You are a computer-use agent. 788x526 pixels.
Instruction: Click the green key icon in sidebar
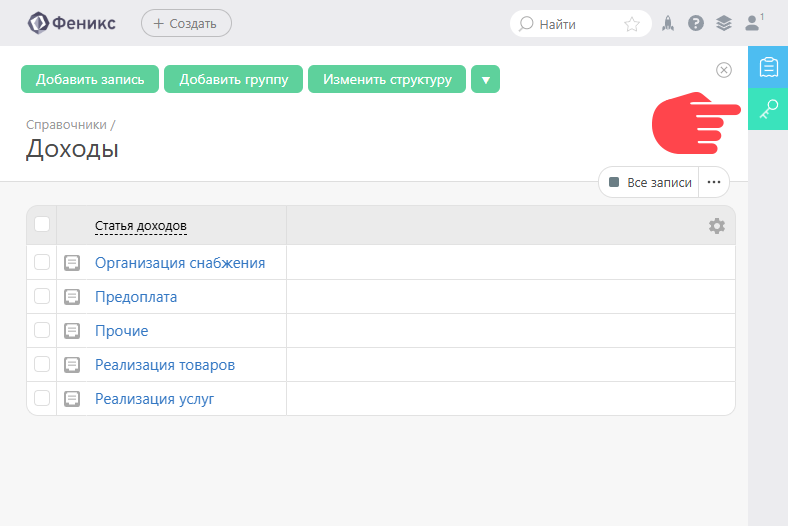(768, 109)
